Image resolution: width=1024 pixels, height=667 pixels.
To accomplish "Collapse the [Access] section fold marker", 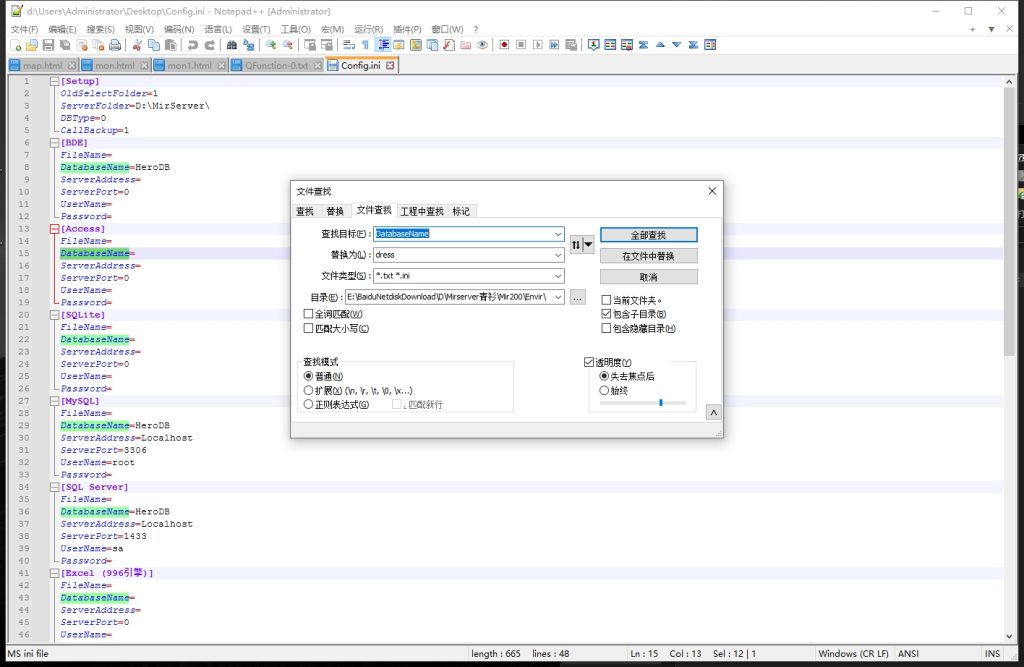I will click(x=54, y=229).
